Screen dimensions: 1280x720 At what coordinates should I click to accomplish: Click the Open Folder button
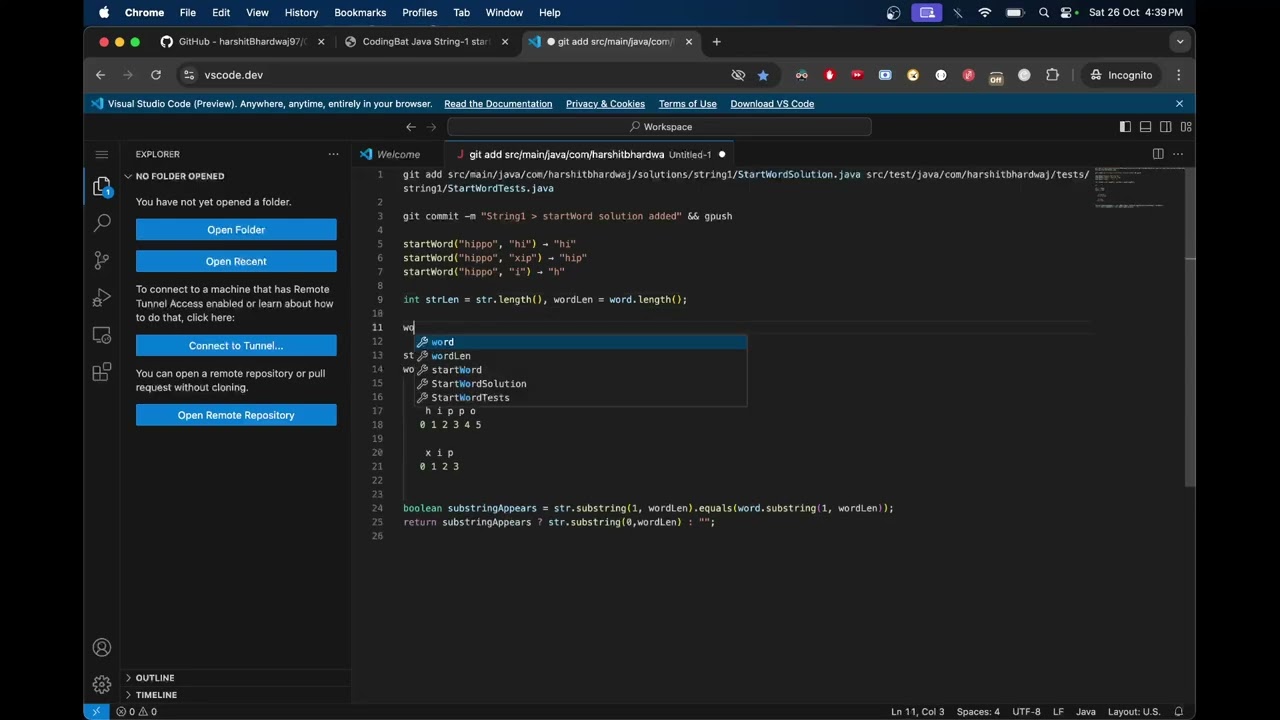236,230
